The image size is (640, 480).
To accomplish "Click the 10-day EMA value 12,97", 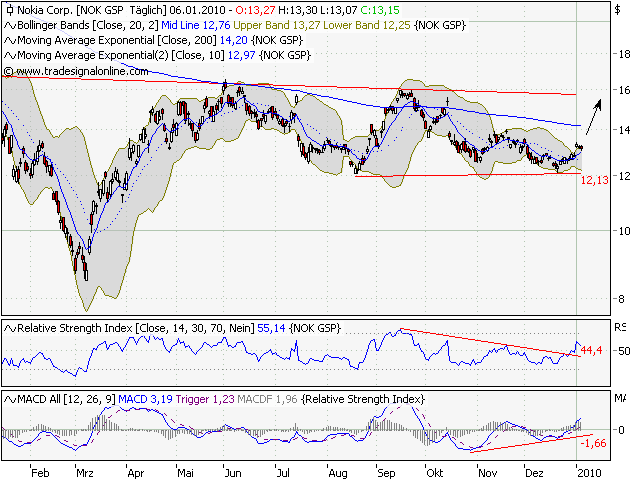I will click(x=242, y=55).
